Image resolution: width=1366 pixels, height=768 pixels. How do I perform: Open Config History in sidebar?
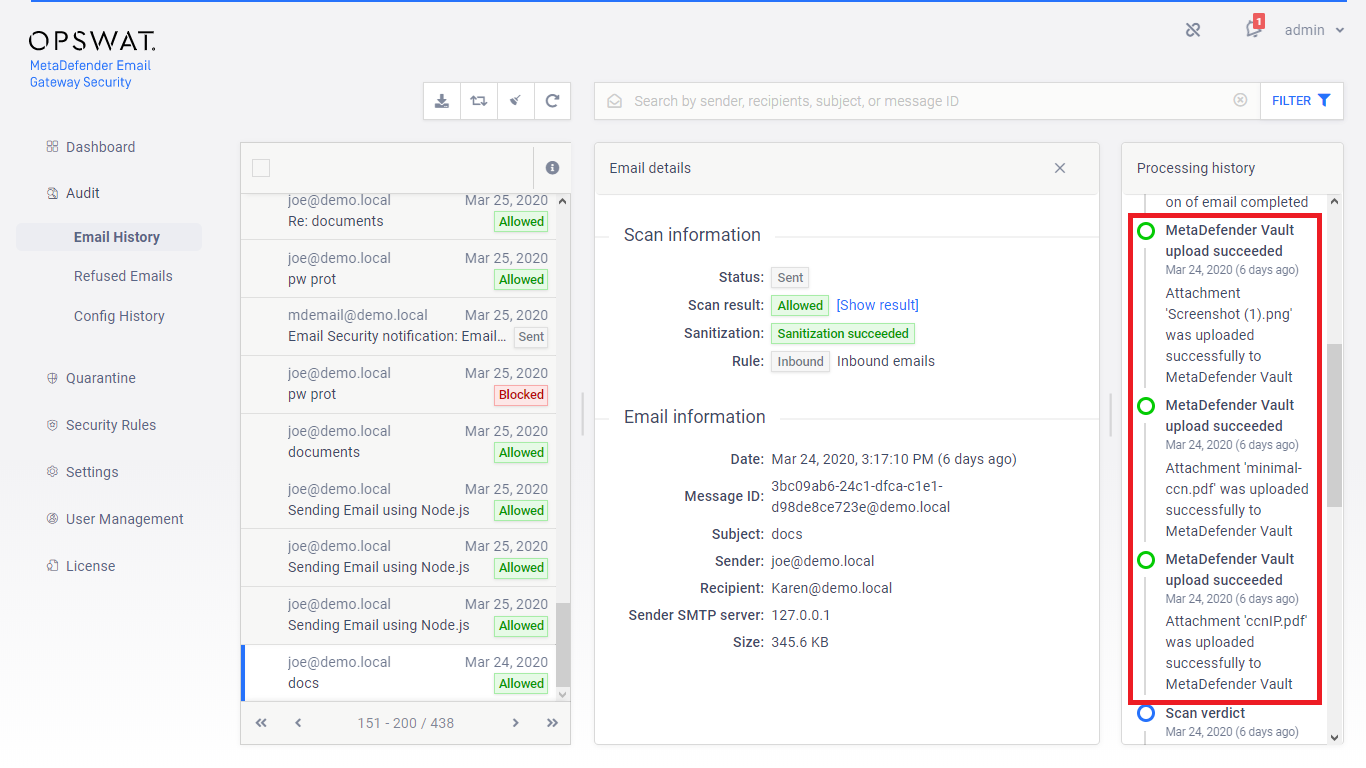pyautogui.click(x=119, y=316)
